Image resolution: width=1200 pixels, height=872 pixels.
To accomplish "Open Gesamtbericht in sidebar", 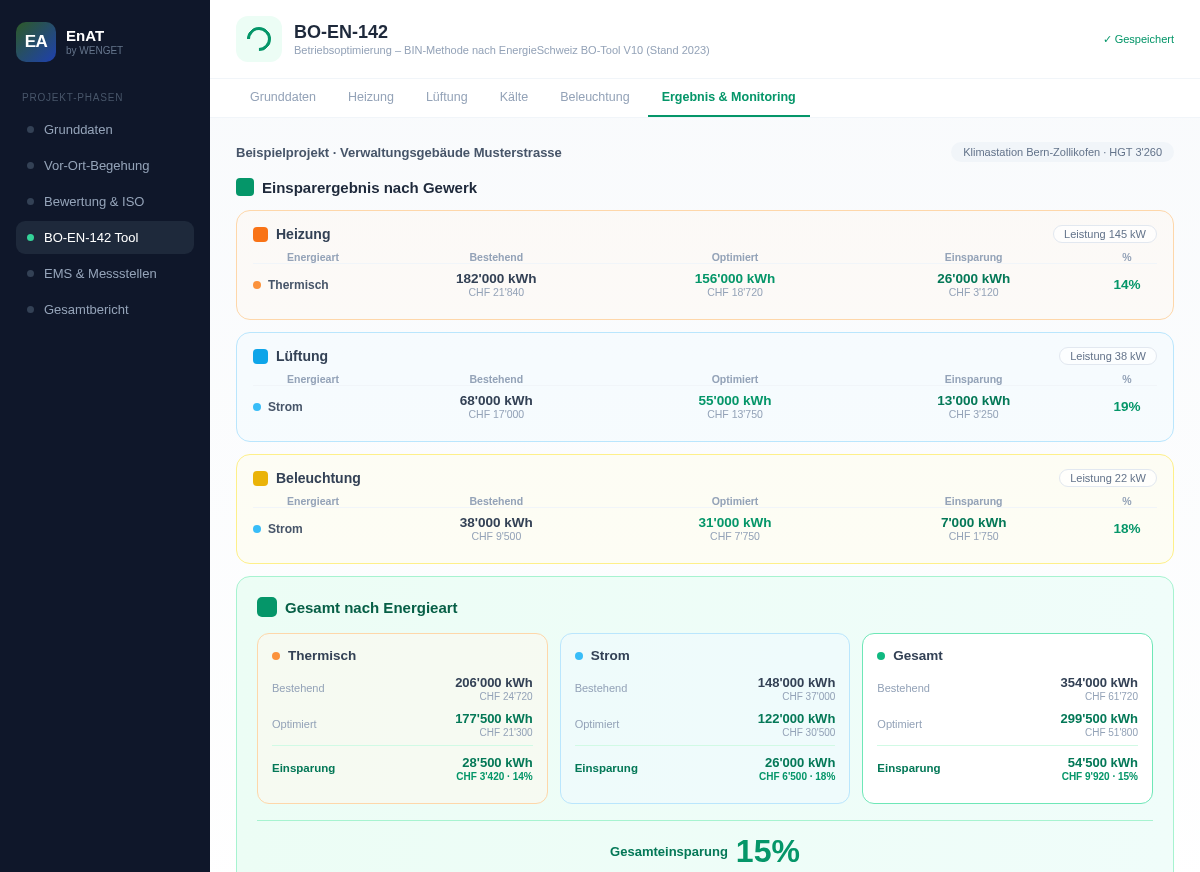I will tap(105, 309).
